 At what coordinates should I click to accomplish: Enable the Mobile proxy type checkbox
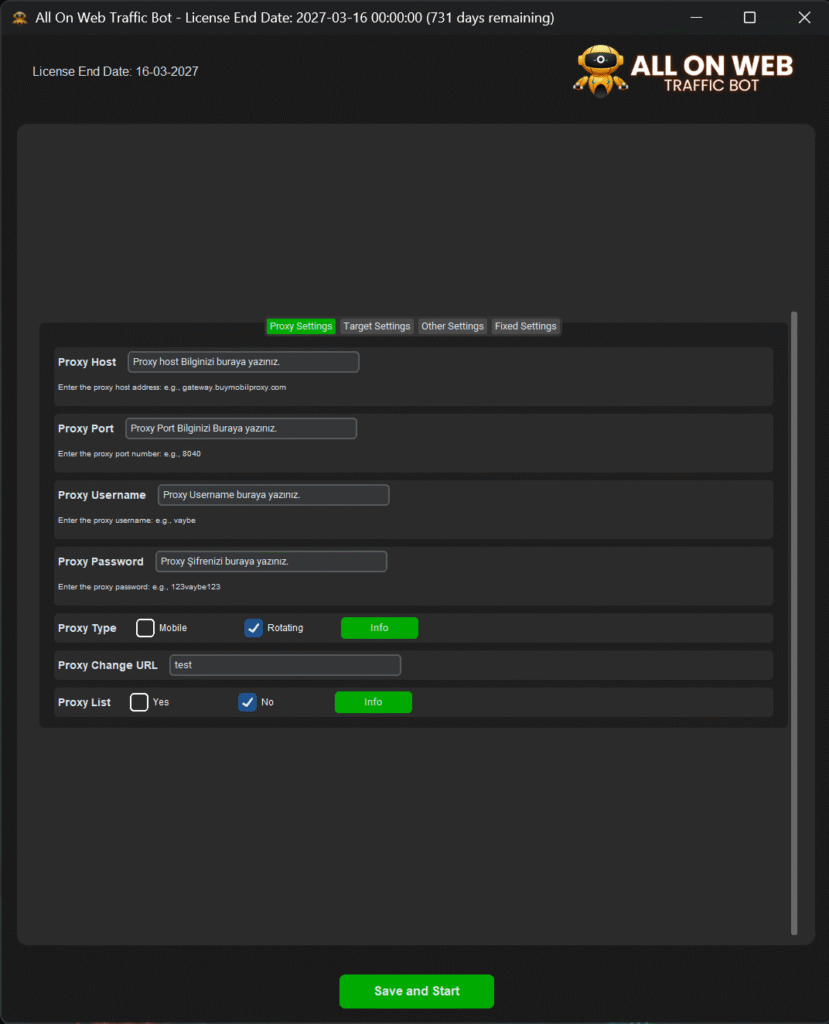coord(145,628)
